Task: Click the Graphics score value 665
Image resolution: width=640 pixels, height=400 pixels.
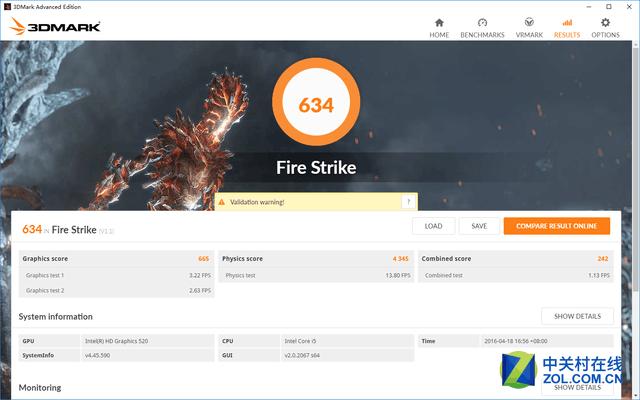Action: click(203, 259)
